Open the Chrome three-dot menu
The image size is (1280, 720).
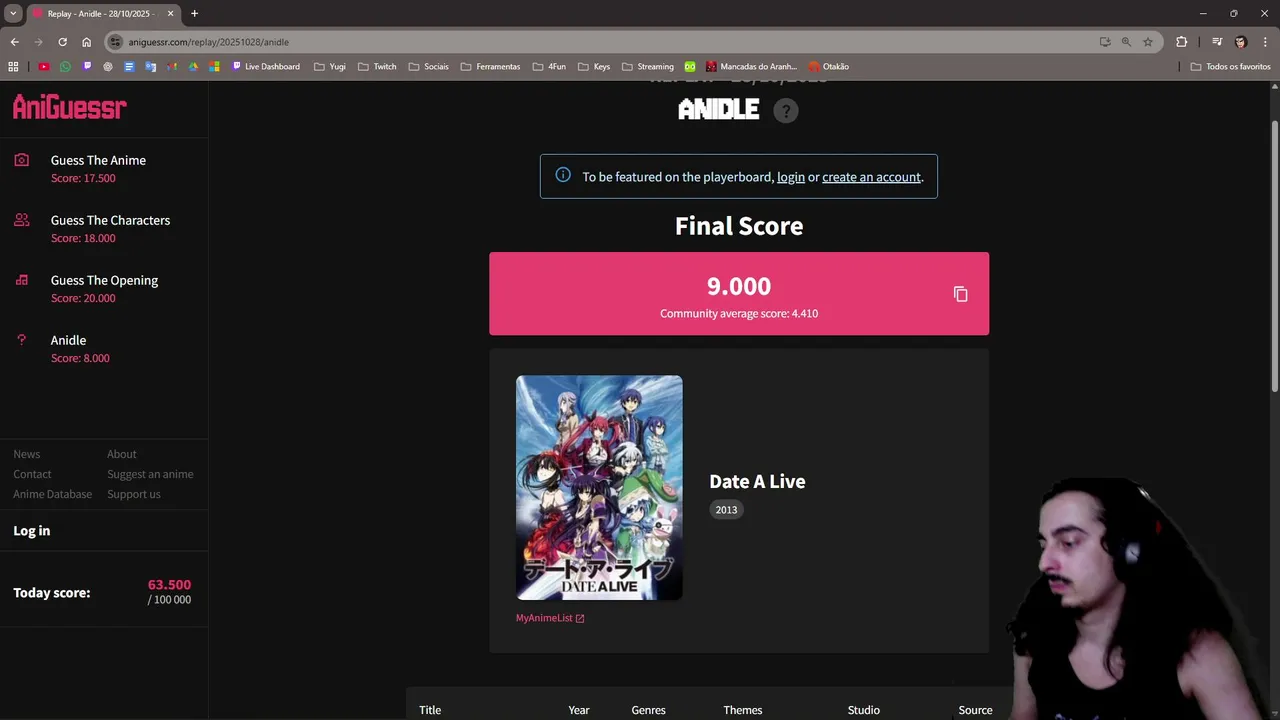pyautogui.click(x=1263, y=42)
